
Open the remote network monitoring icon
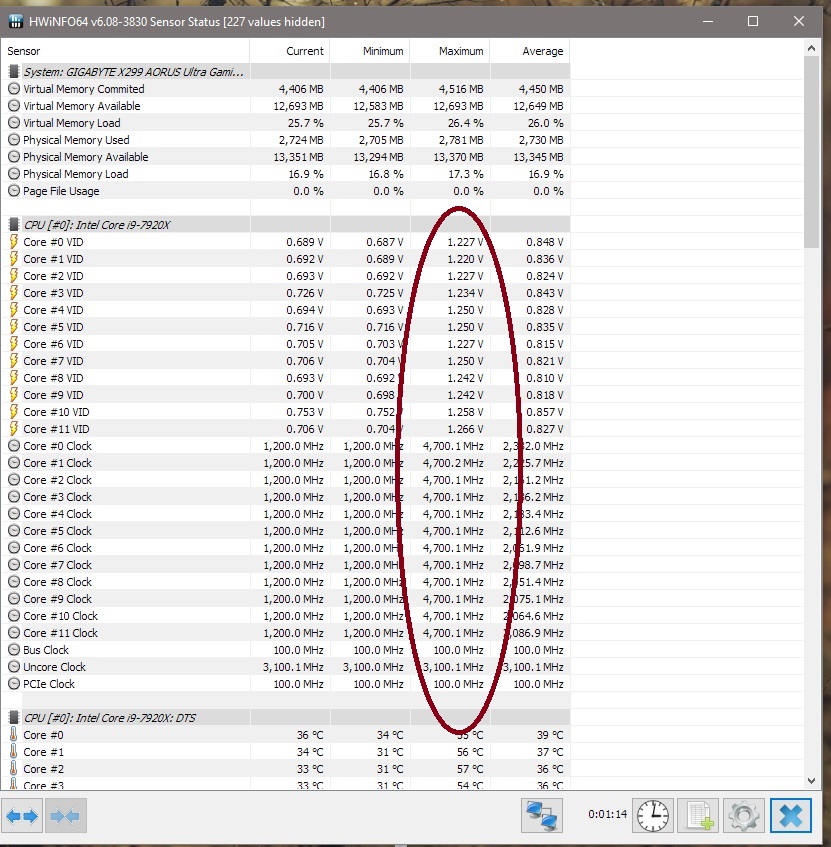[541, 816]
